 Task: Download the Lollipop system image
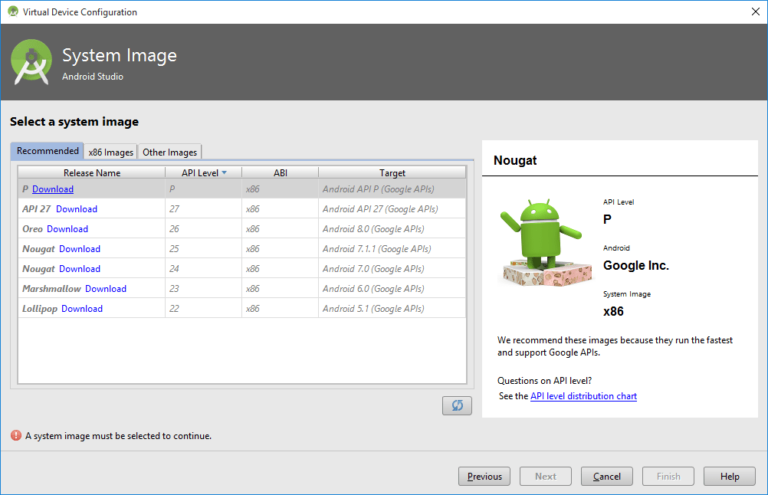click(82, 309)
